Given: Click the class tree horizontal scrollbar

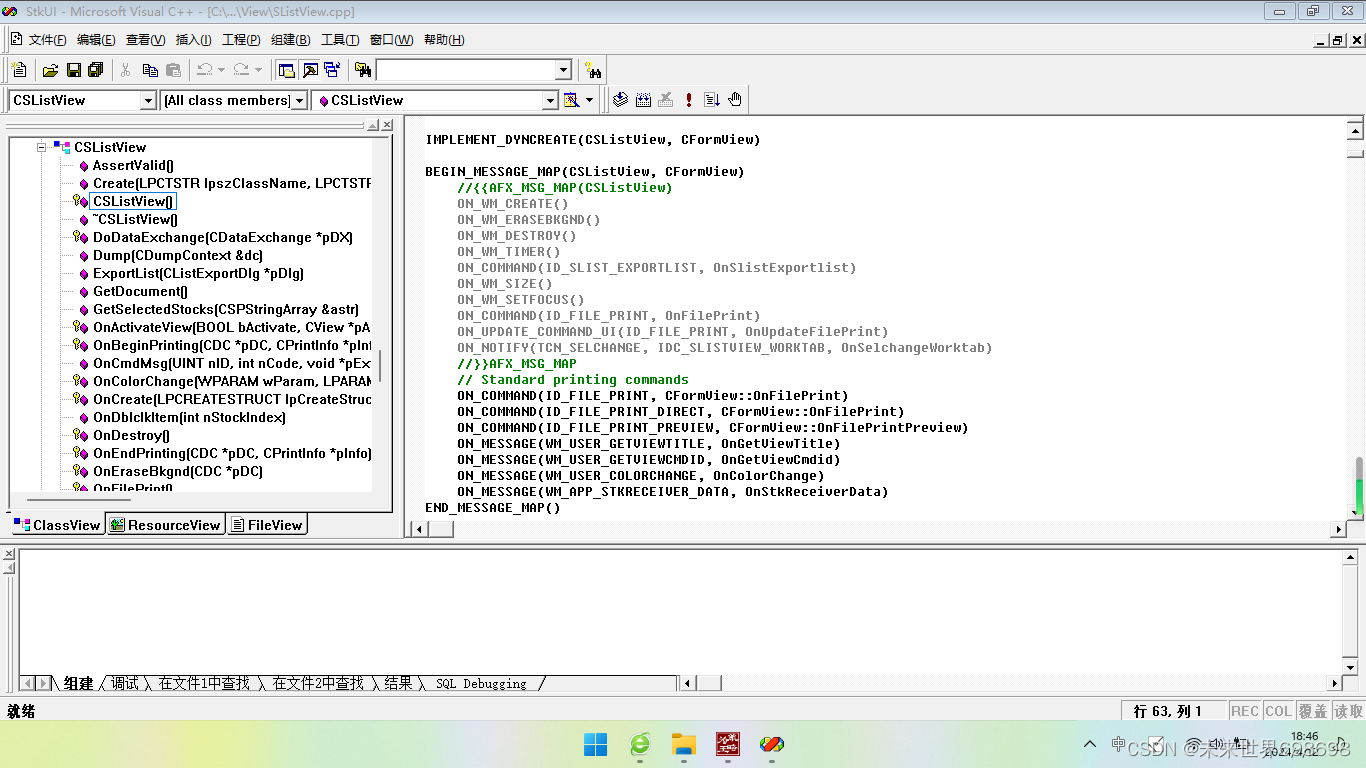Looking at the screenshot, I should (x=79, y=500).
